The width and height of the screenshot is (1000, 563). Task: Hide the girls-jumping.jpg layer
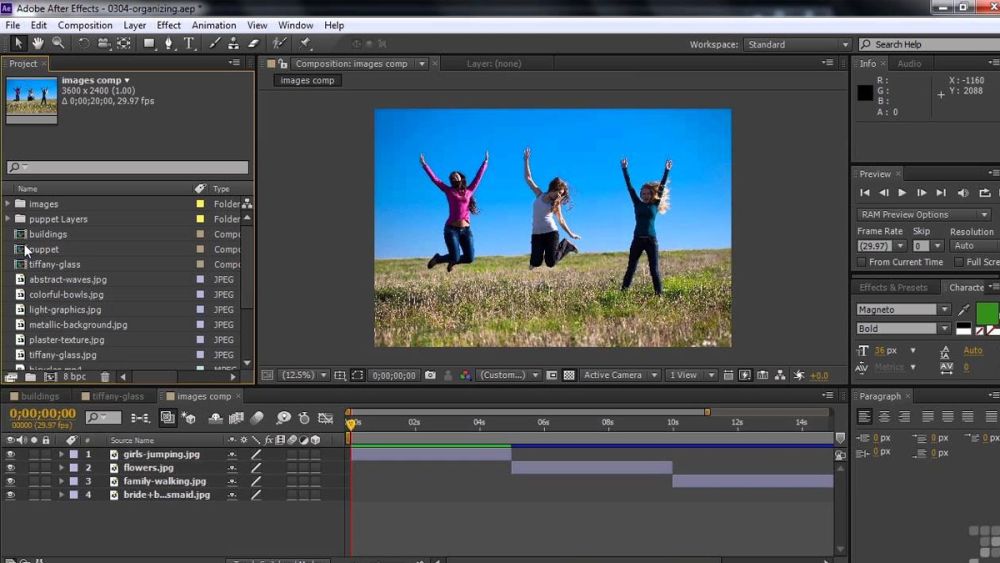point(10,454)
